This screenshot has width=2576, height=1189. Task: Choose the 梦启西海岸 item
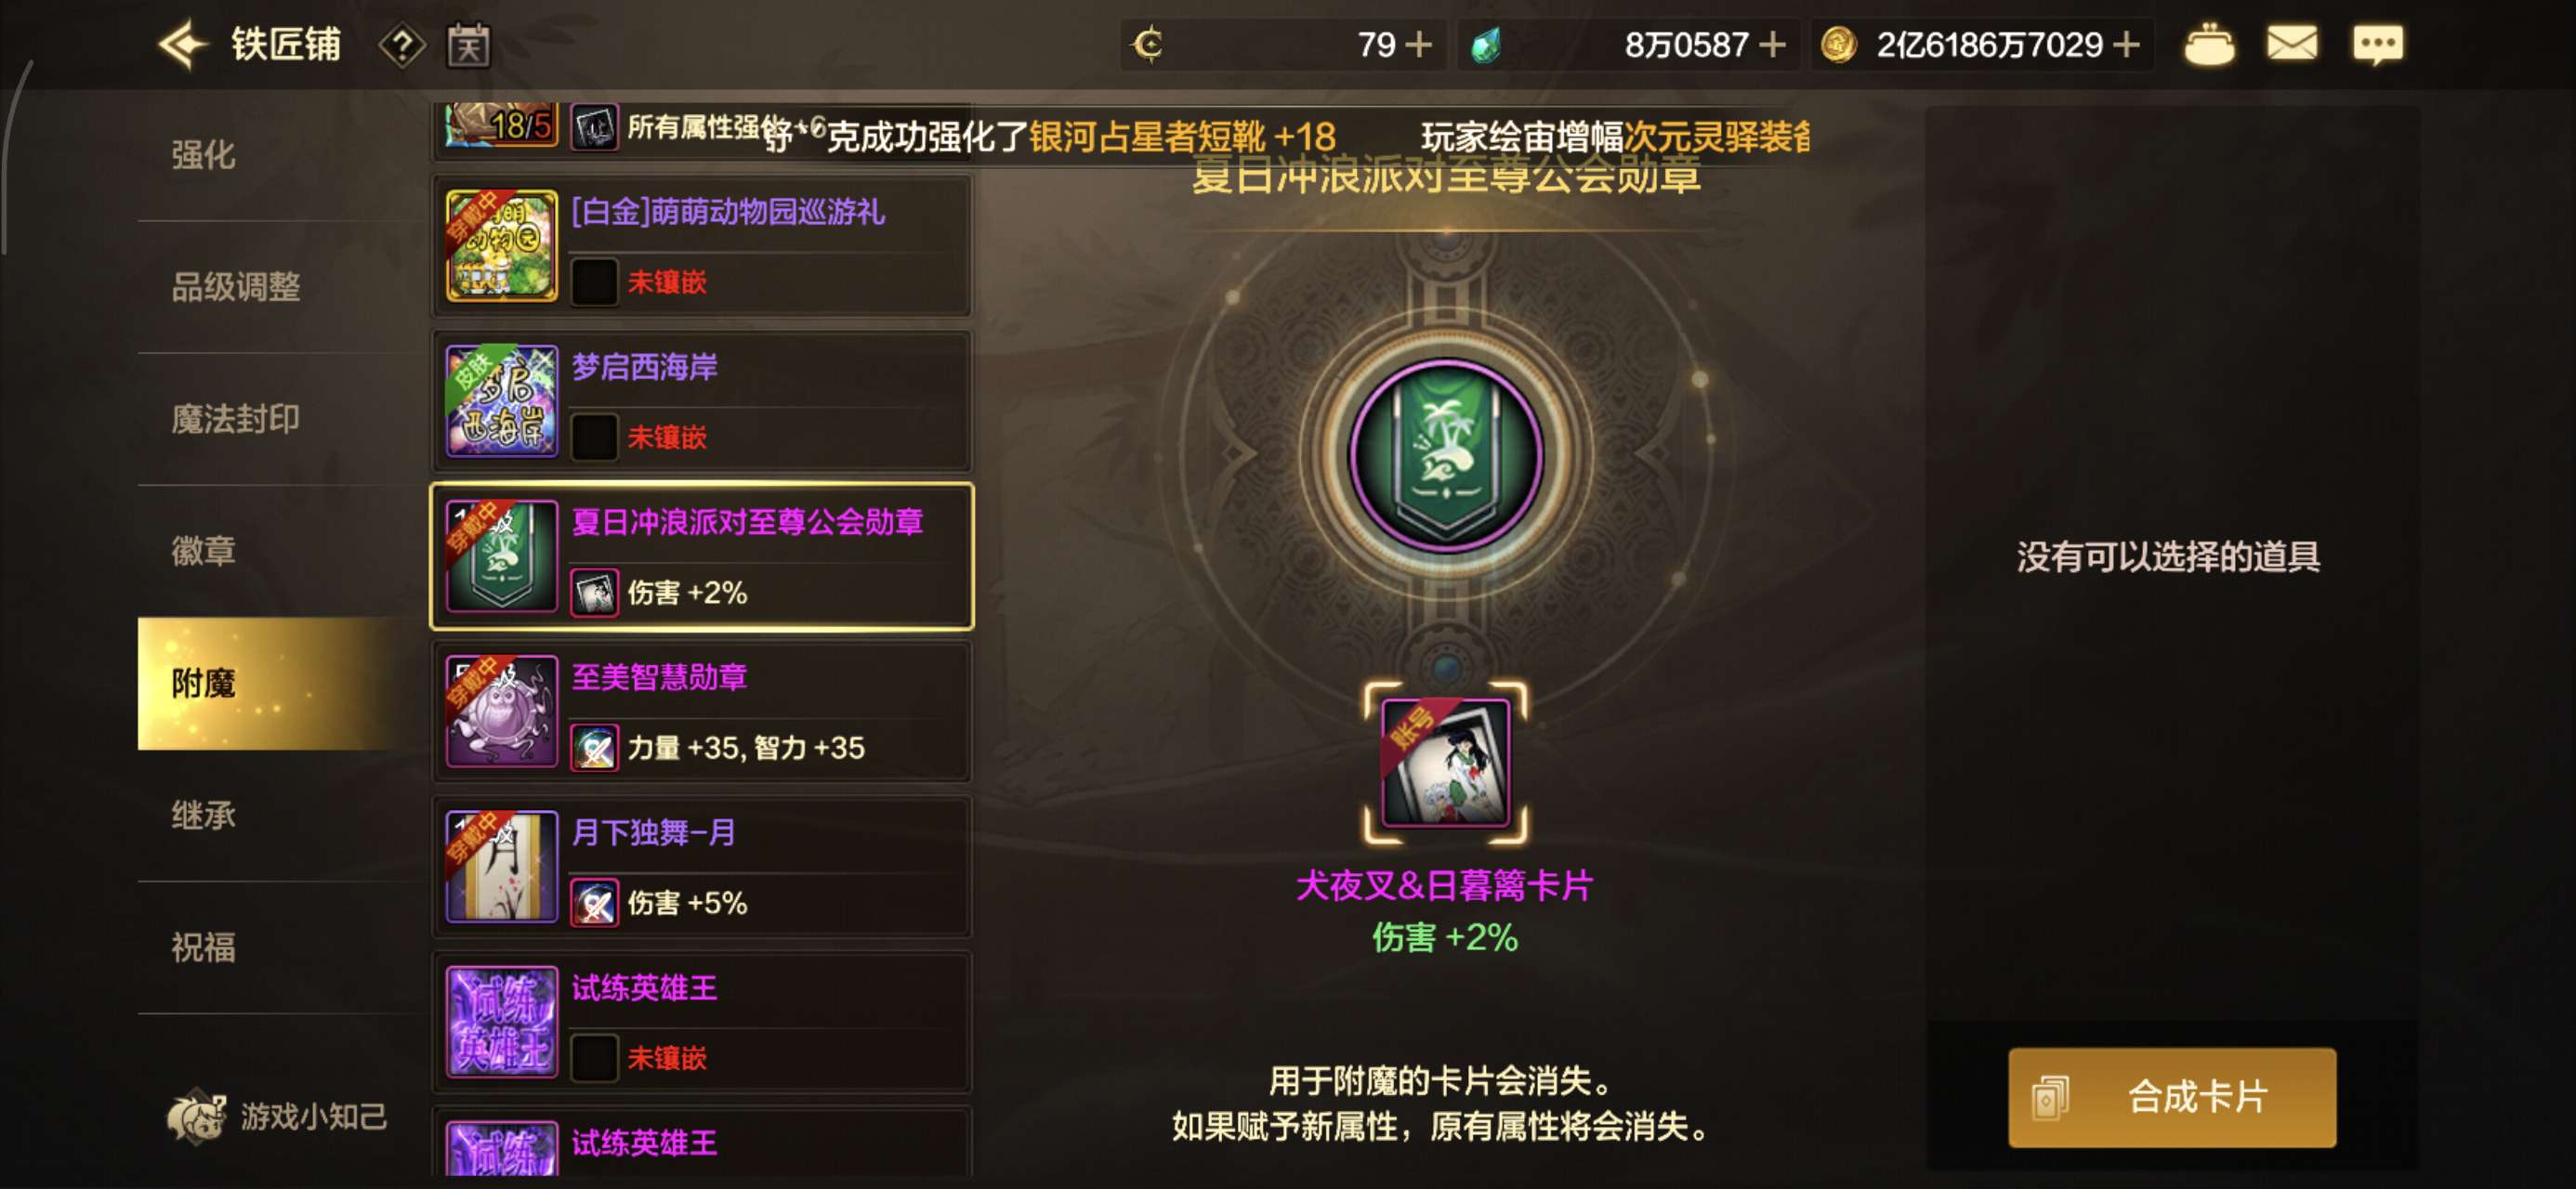(702, 401)
